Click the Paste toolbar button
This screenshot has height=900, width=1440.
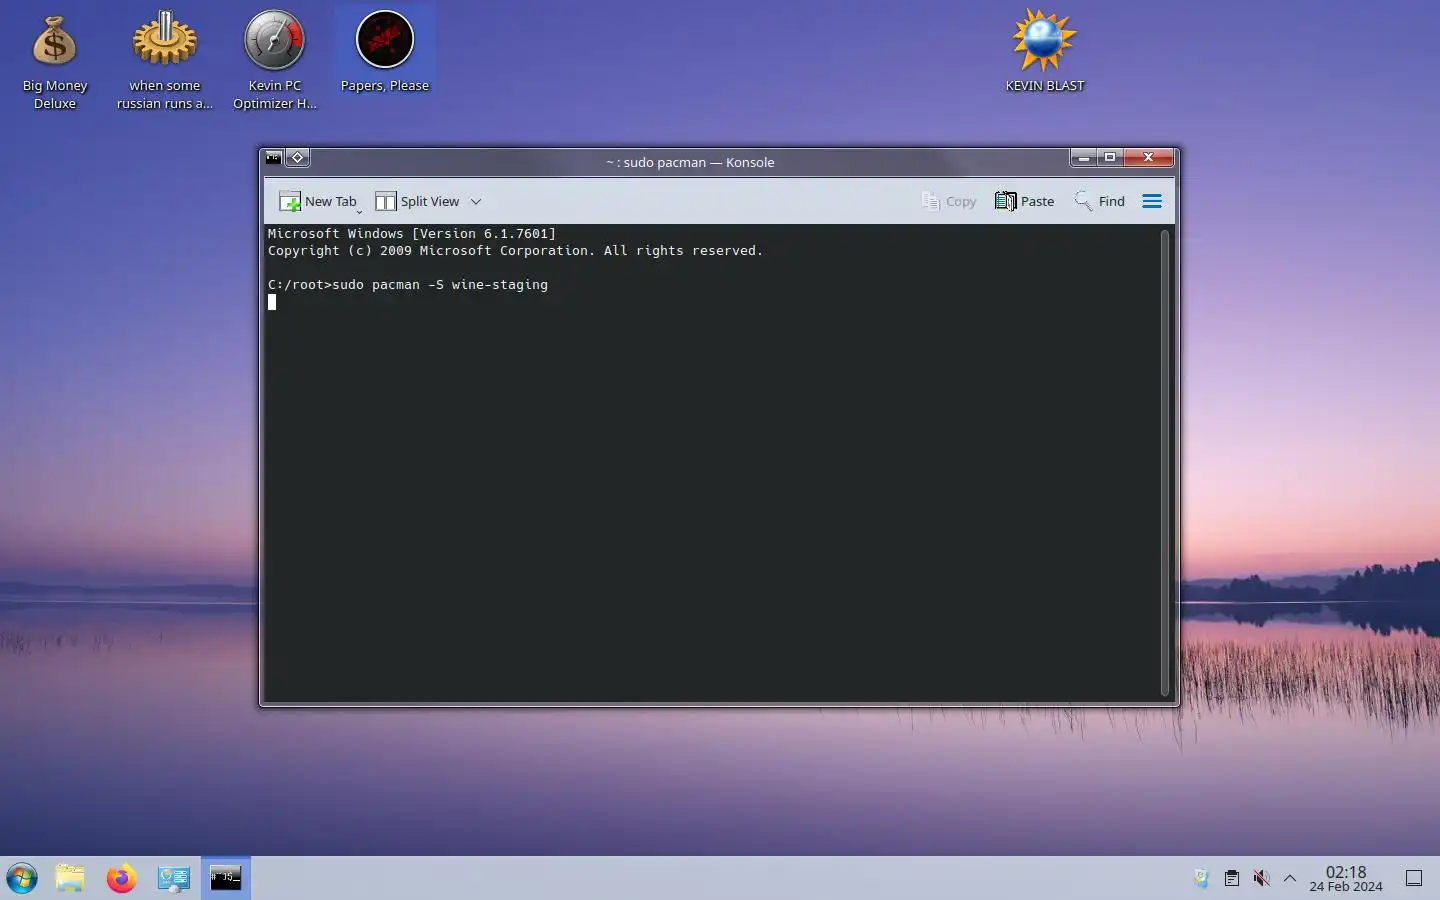(1024, 201)
